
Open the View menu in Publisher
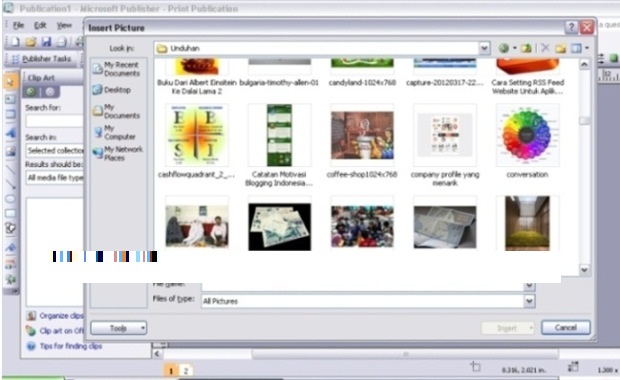64,26
